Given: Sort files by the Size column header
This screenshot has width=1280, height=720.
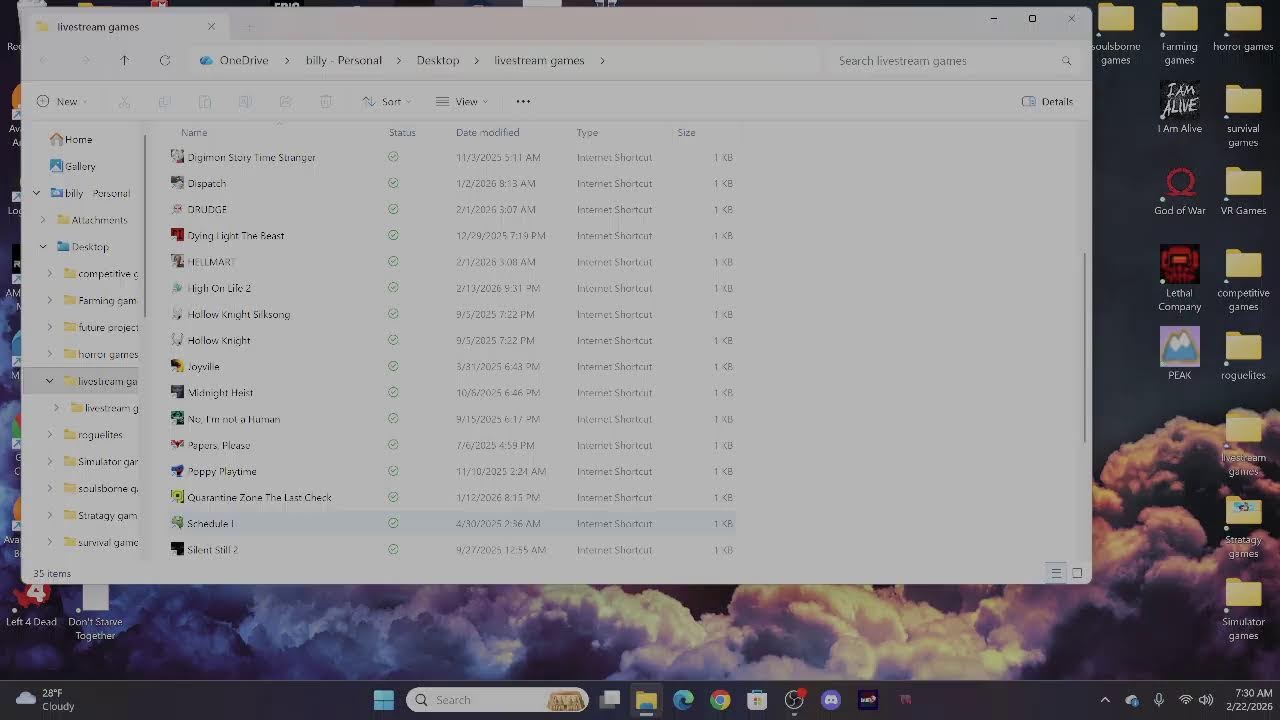Looking at the screenshot, I should [686, 132].
